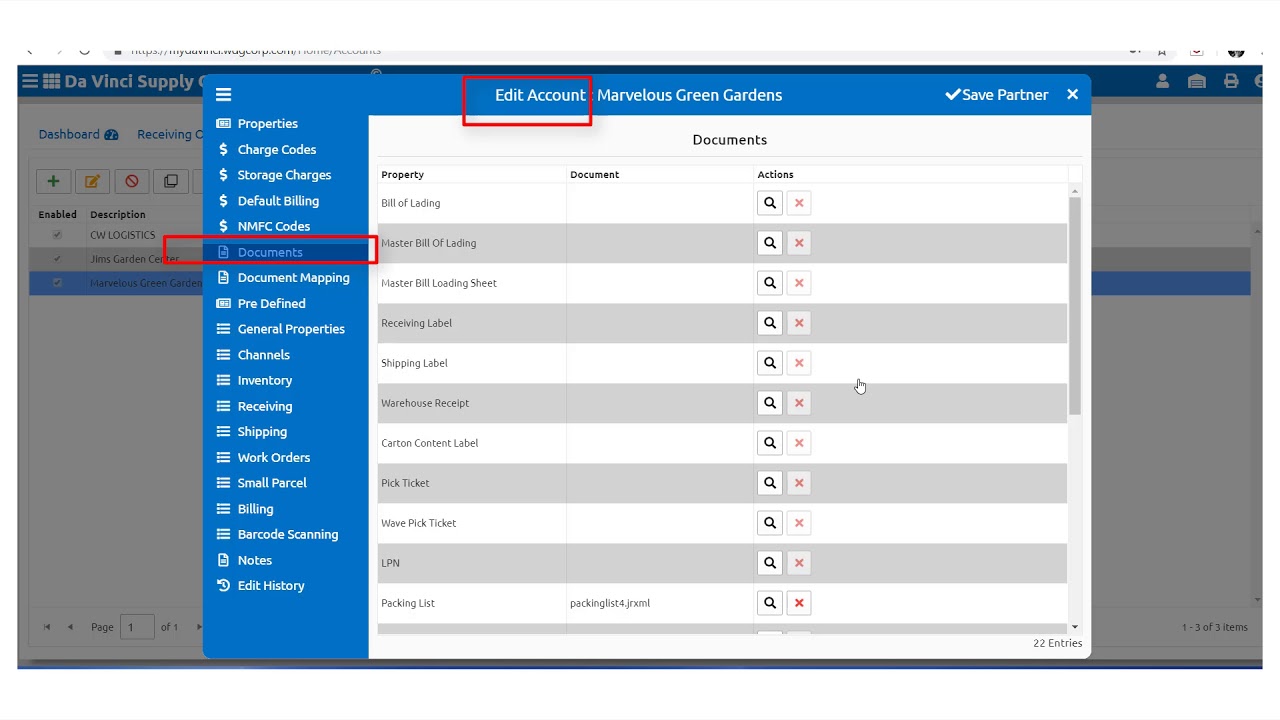Click the warehouse icon in the header

(1196, 81)
